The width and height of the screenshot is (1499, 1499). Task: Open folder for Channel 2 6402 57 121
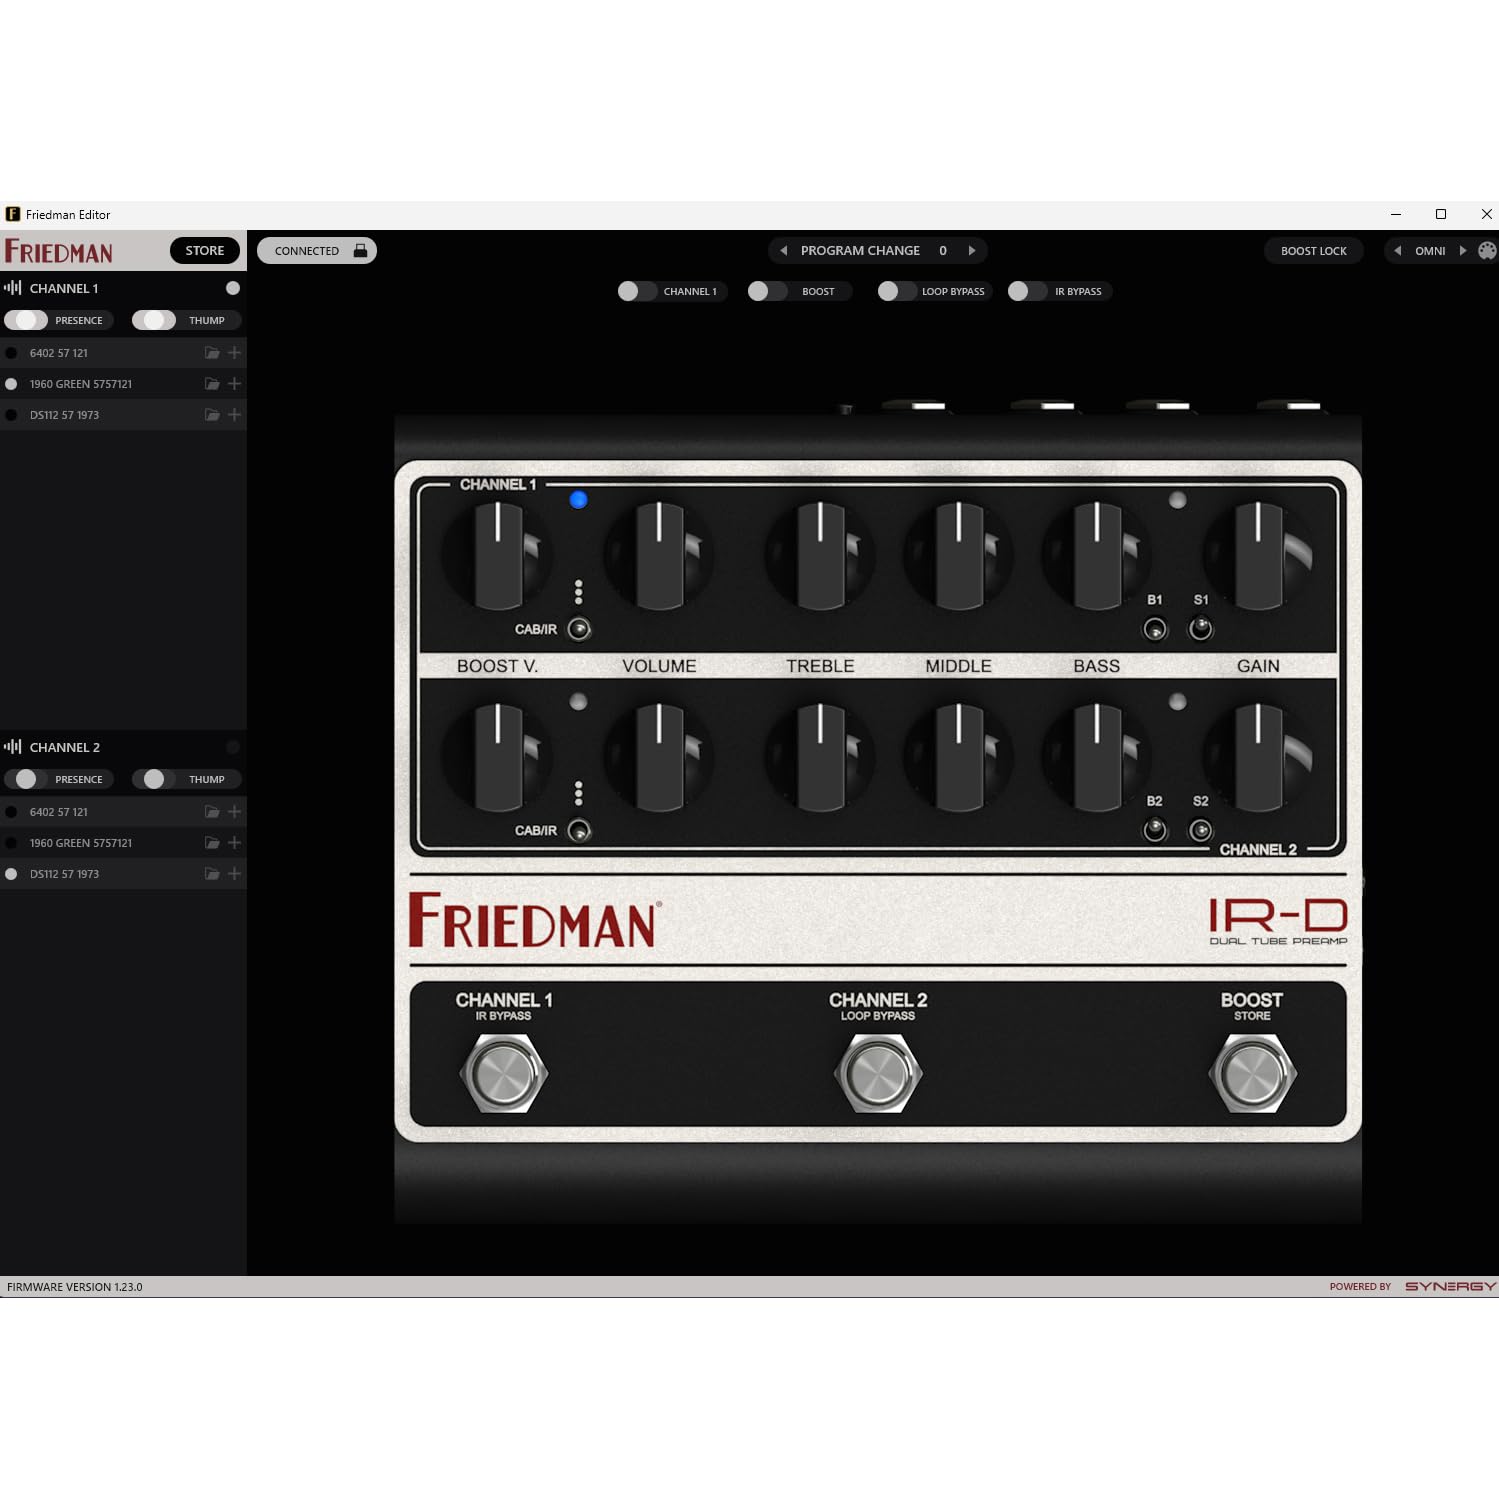coord(212,812)
